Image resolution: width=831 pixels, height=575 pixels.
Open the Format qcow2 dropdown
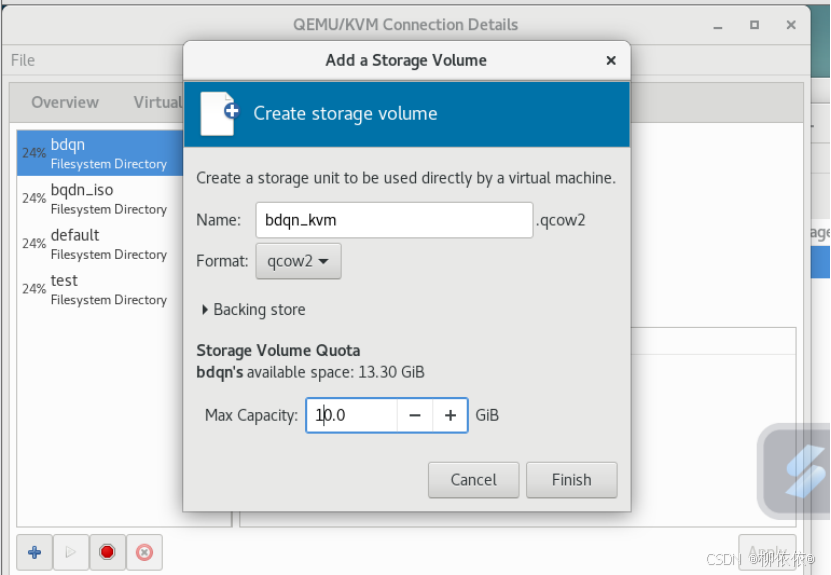[x=298, y=261]
